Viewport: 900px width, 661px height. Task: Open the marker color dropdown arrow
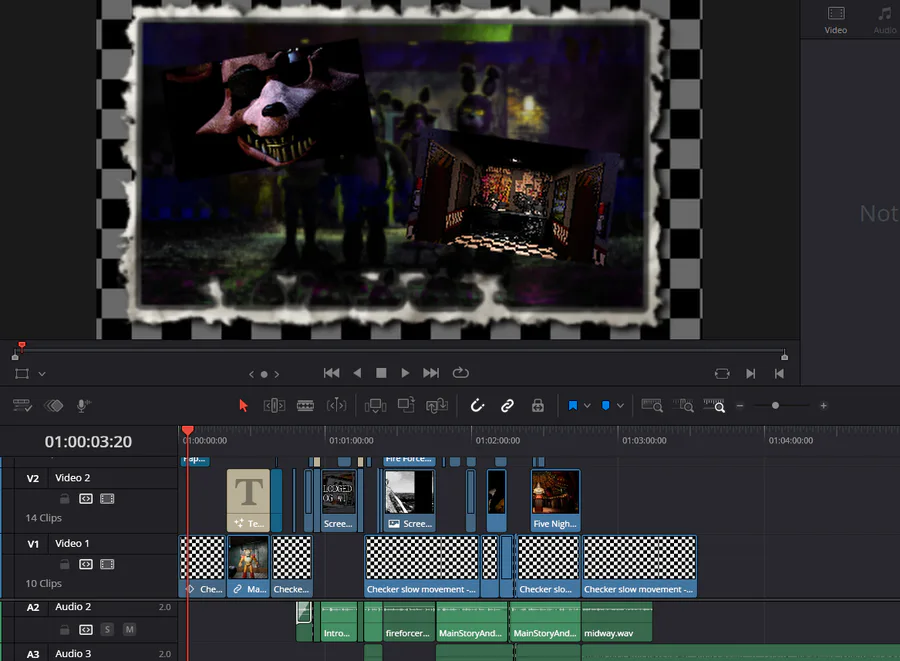click(620, 406)
